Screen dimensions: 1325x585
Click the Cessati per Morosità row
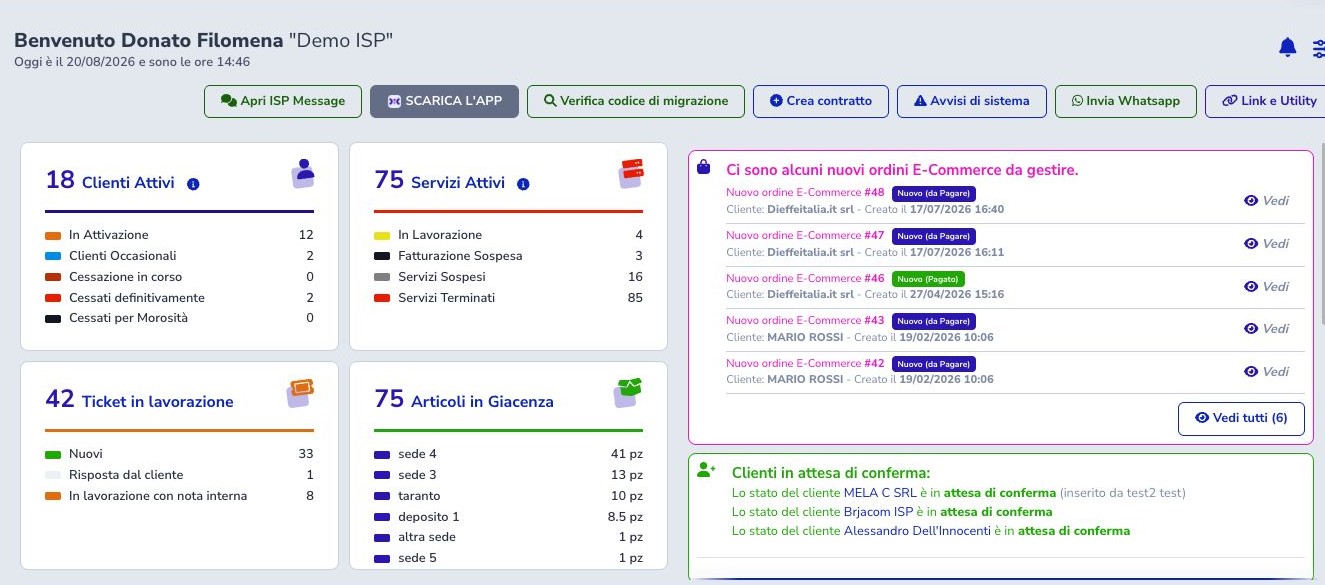(x=179, y=318)
